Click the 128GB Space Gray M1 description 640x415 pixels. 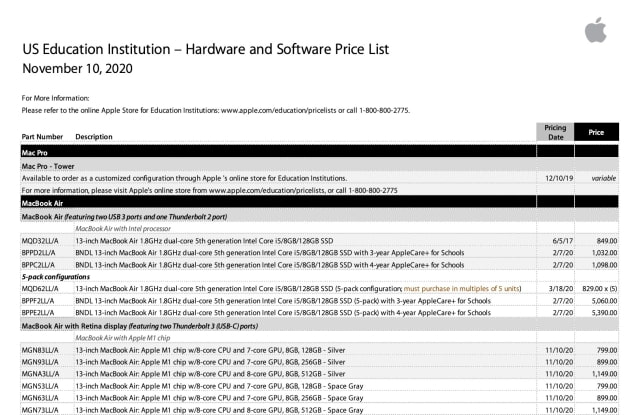click(219, 386)
